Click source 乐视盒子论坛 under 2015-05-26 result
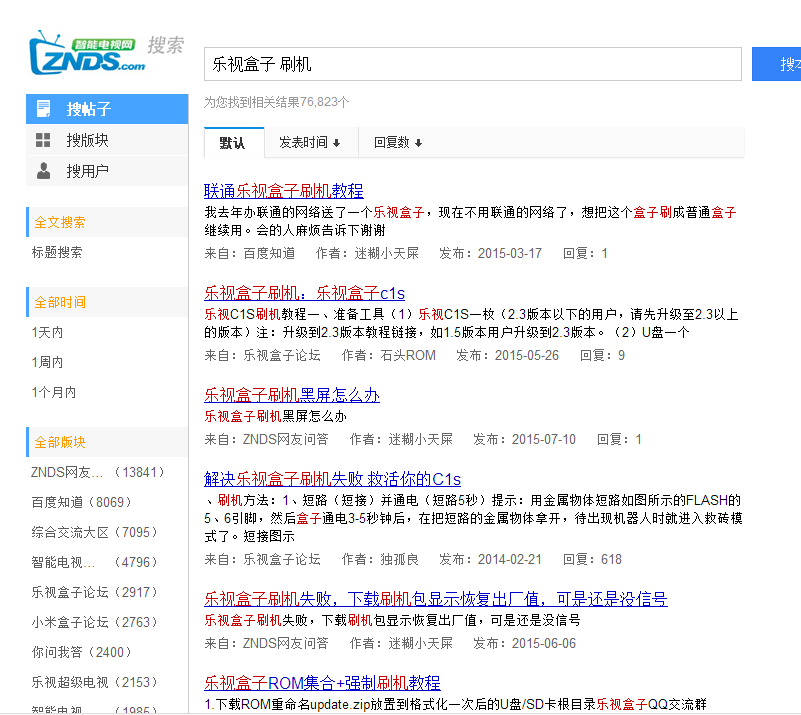Image resolution: width=801 pixels, height=715 pixels. pos(282,355)
